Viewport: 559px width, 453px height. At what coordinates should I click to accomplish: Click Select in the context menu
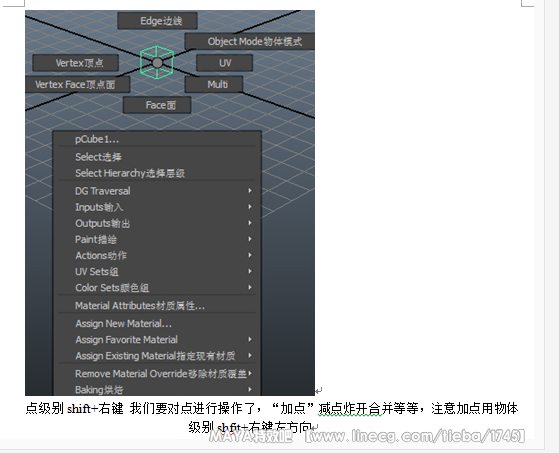pyautogui.click(x=157, y=157)
